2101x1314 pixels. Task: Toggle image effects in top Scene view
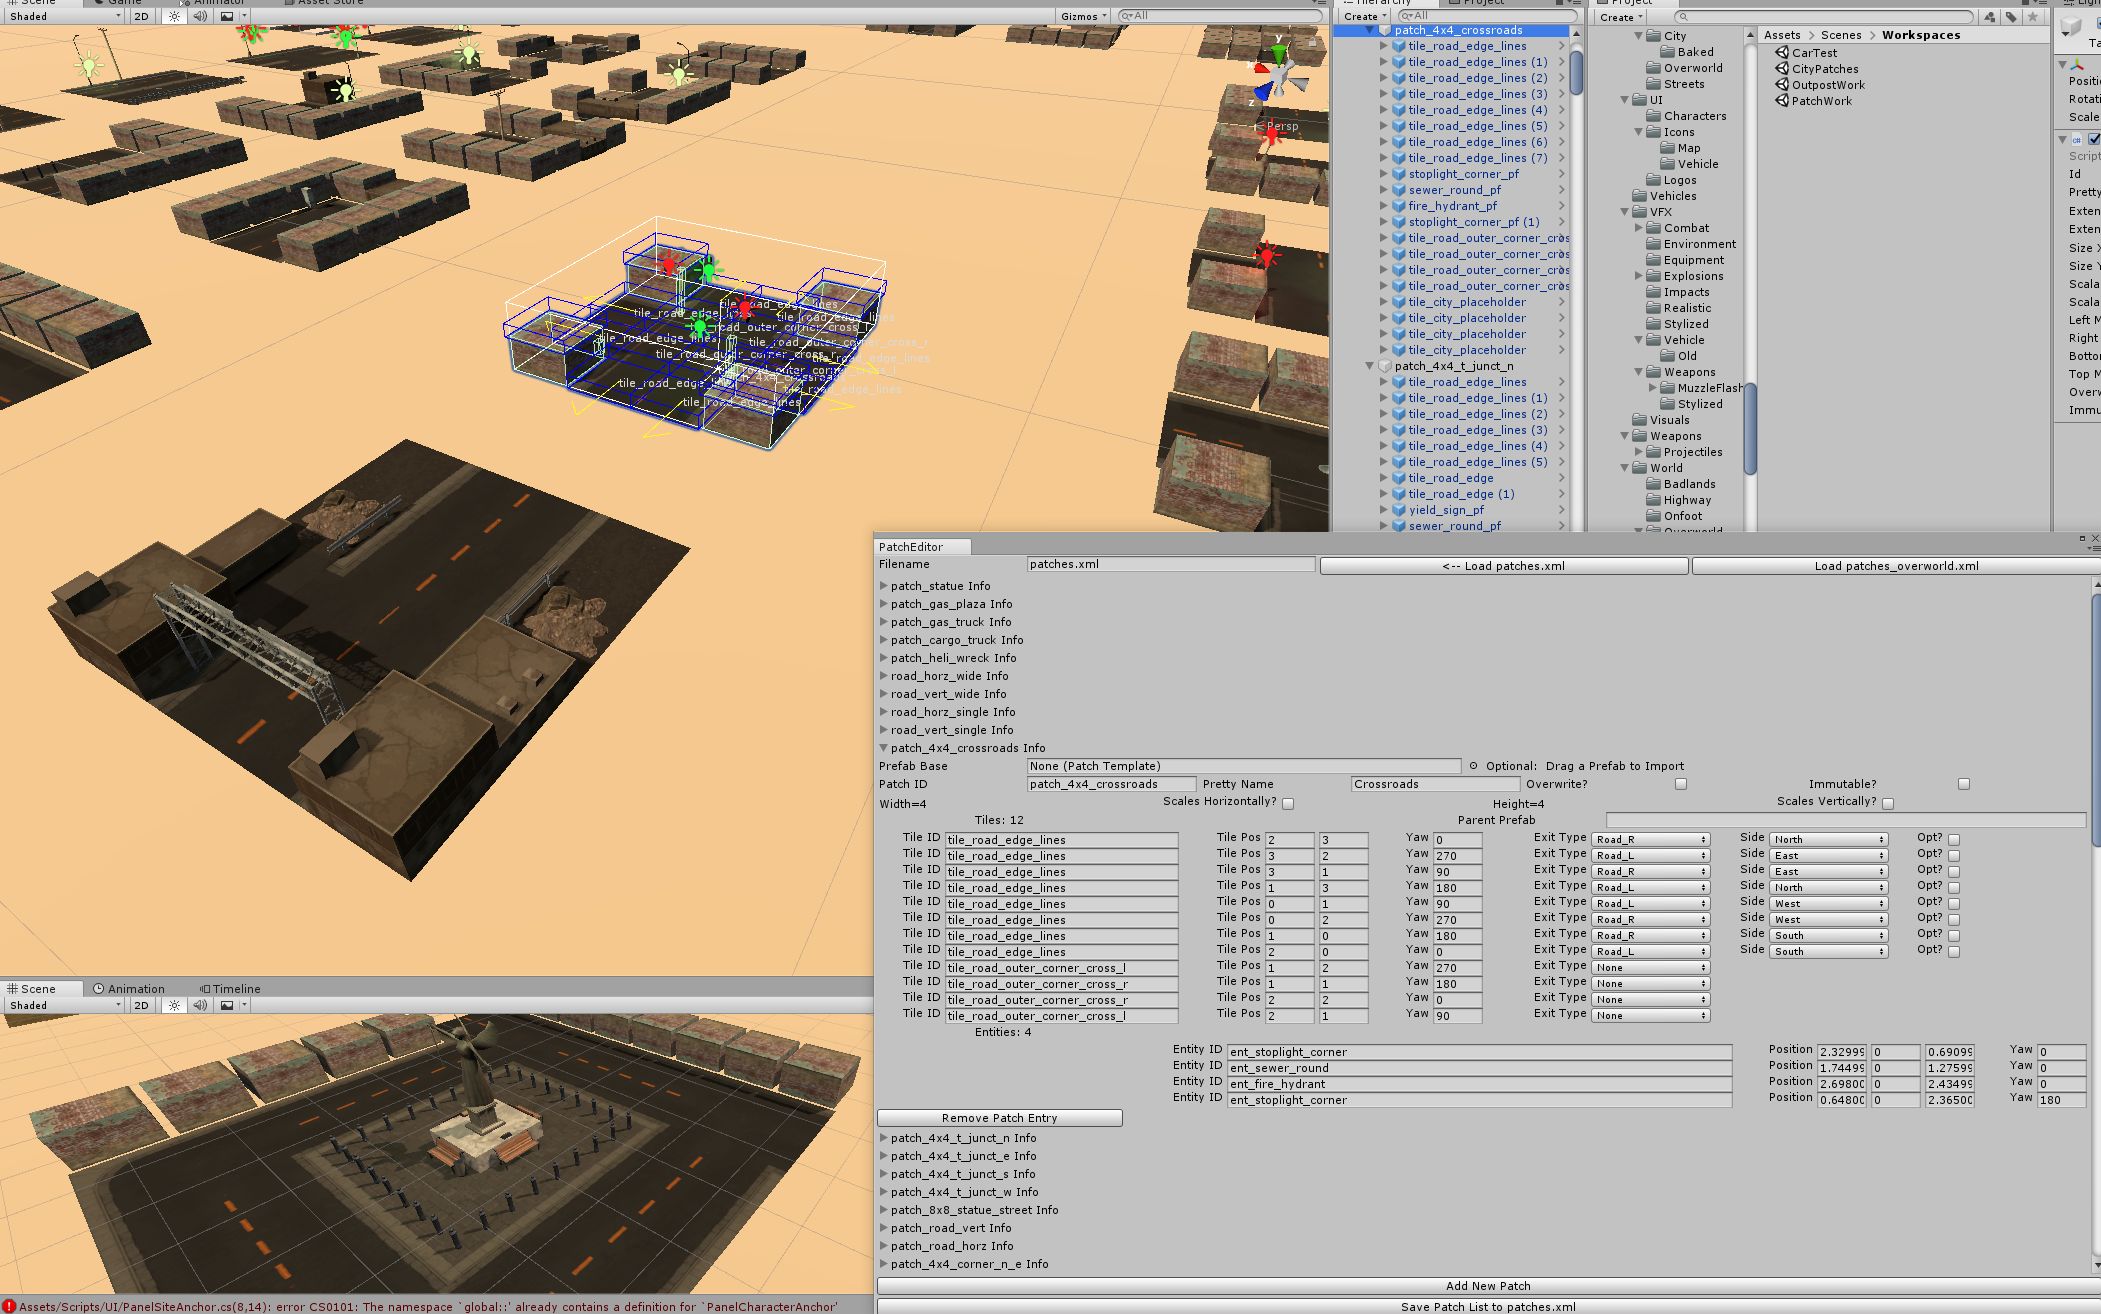pos(227,16)
